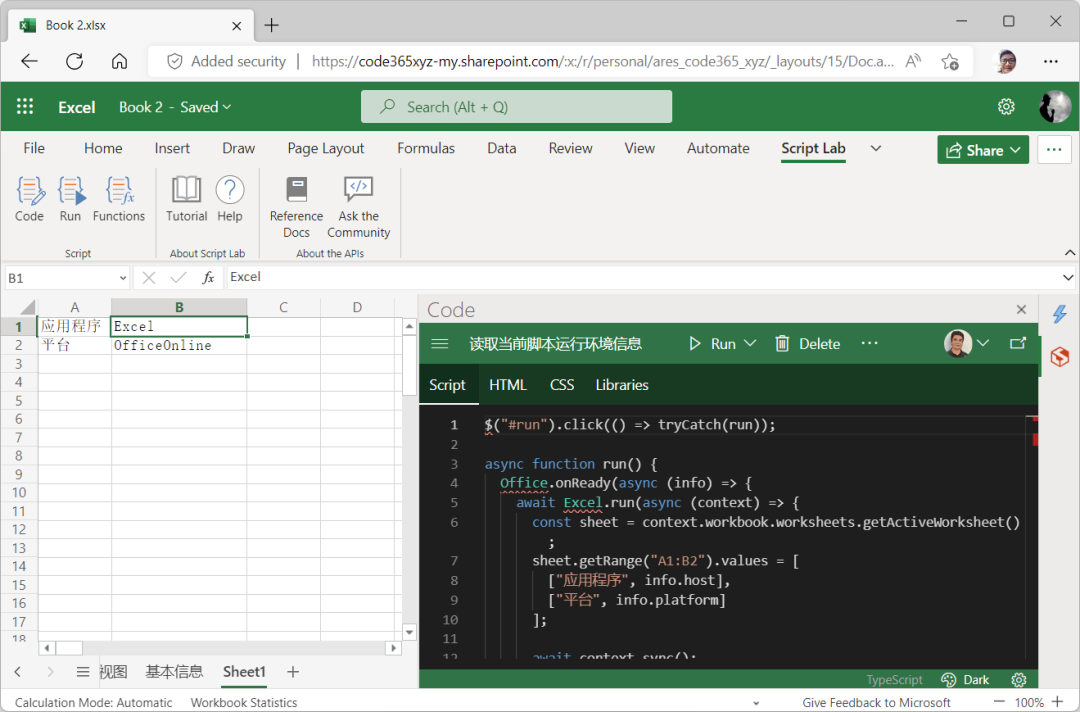Open the account profile picture menu
This screenshot has height=712, width=1080.
click(x=1055, y=107)
